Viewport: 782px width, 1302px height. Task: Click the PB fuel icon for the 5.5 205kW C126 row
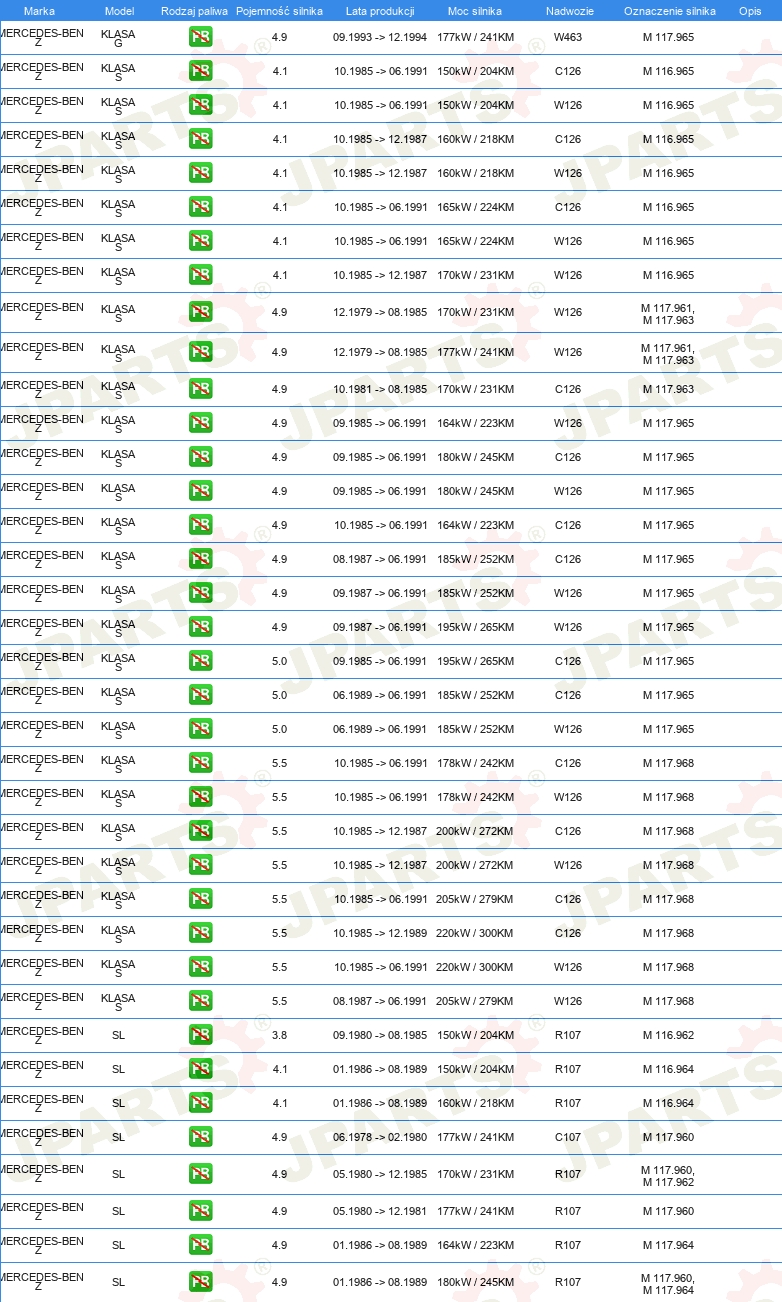click(x=200, y=900)
